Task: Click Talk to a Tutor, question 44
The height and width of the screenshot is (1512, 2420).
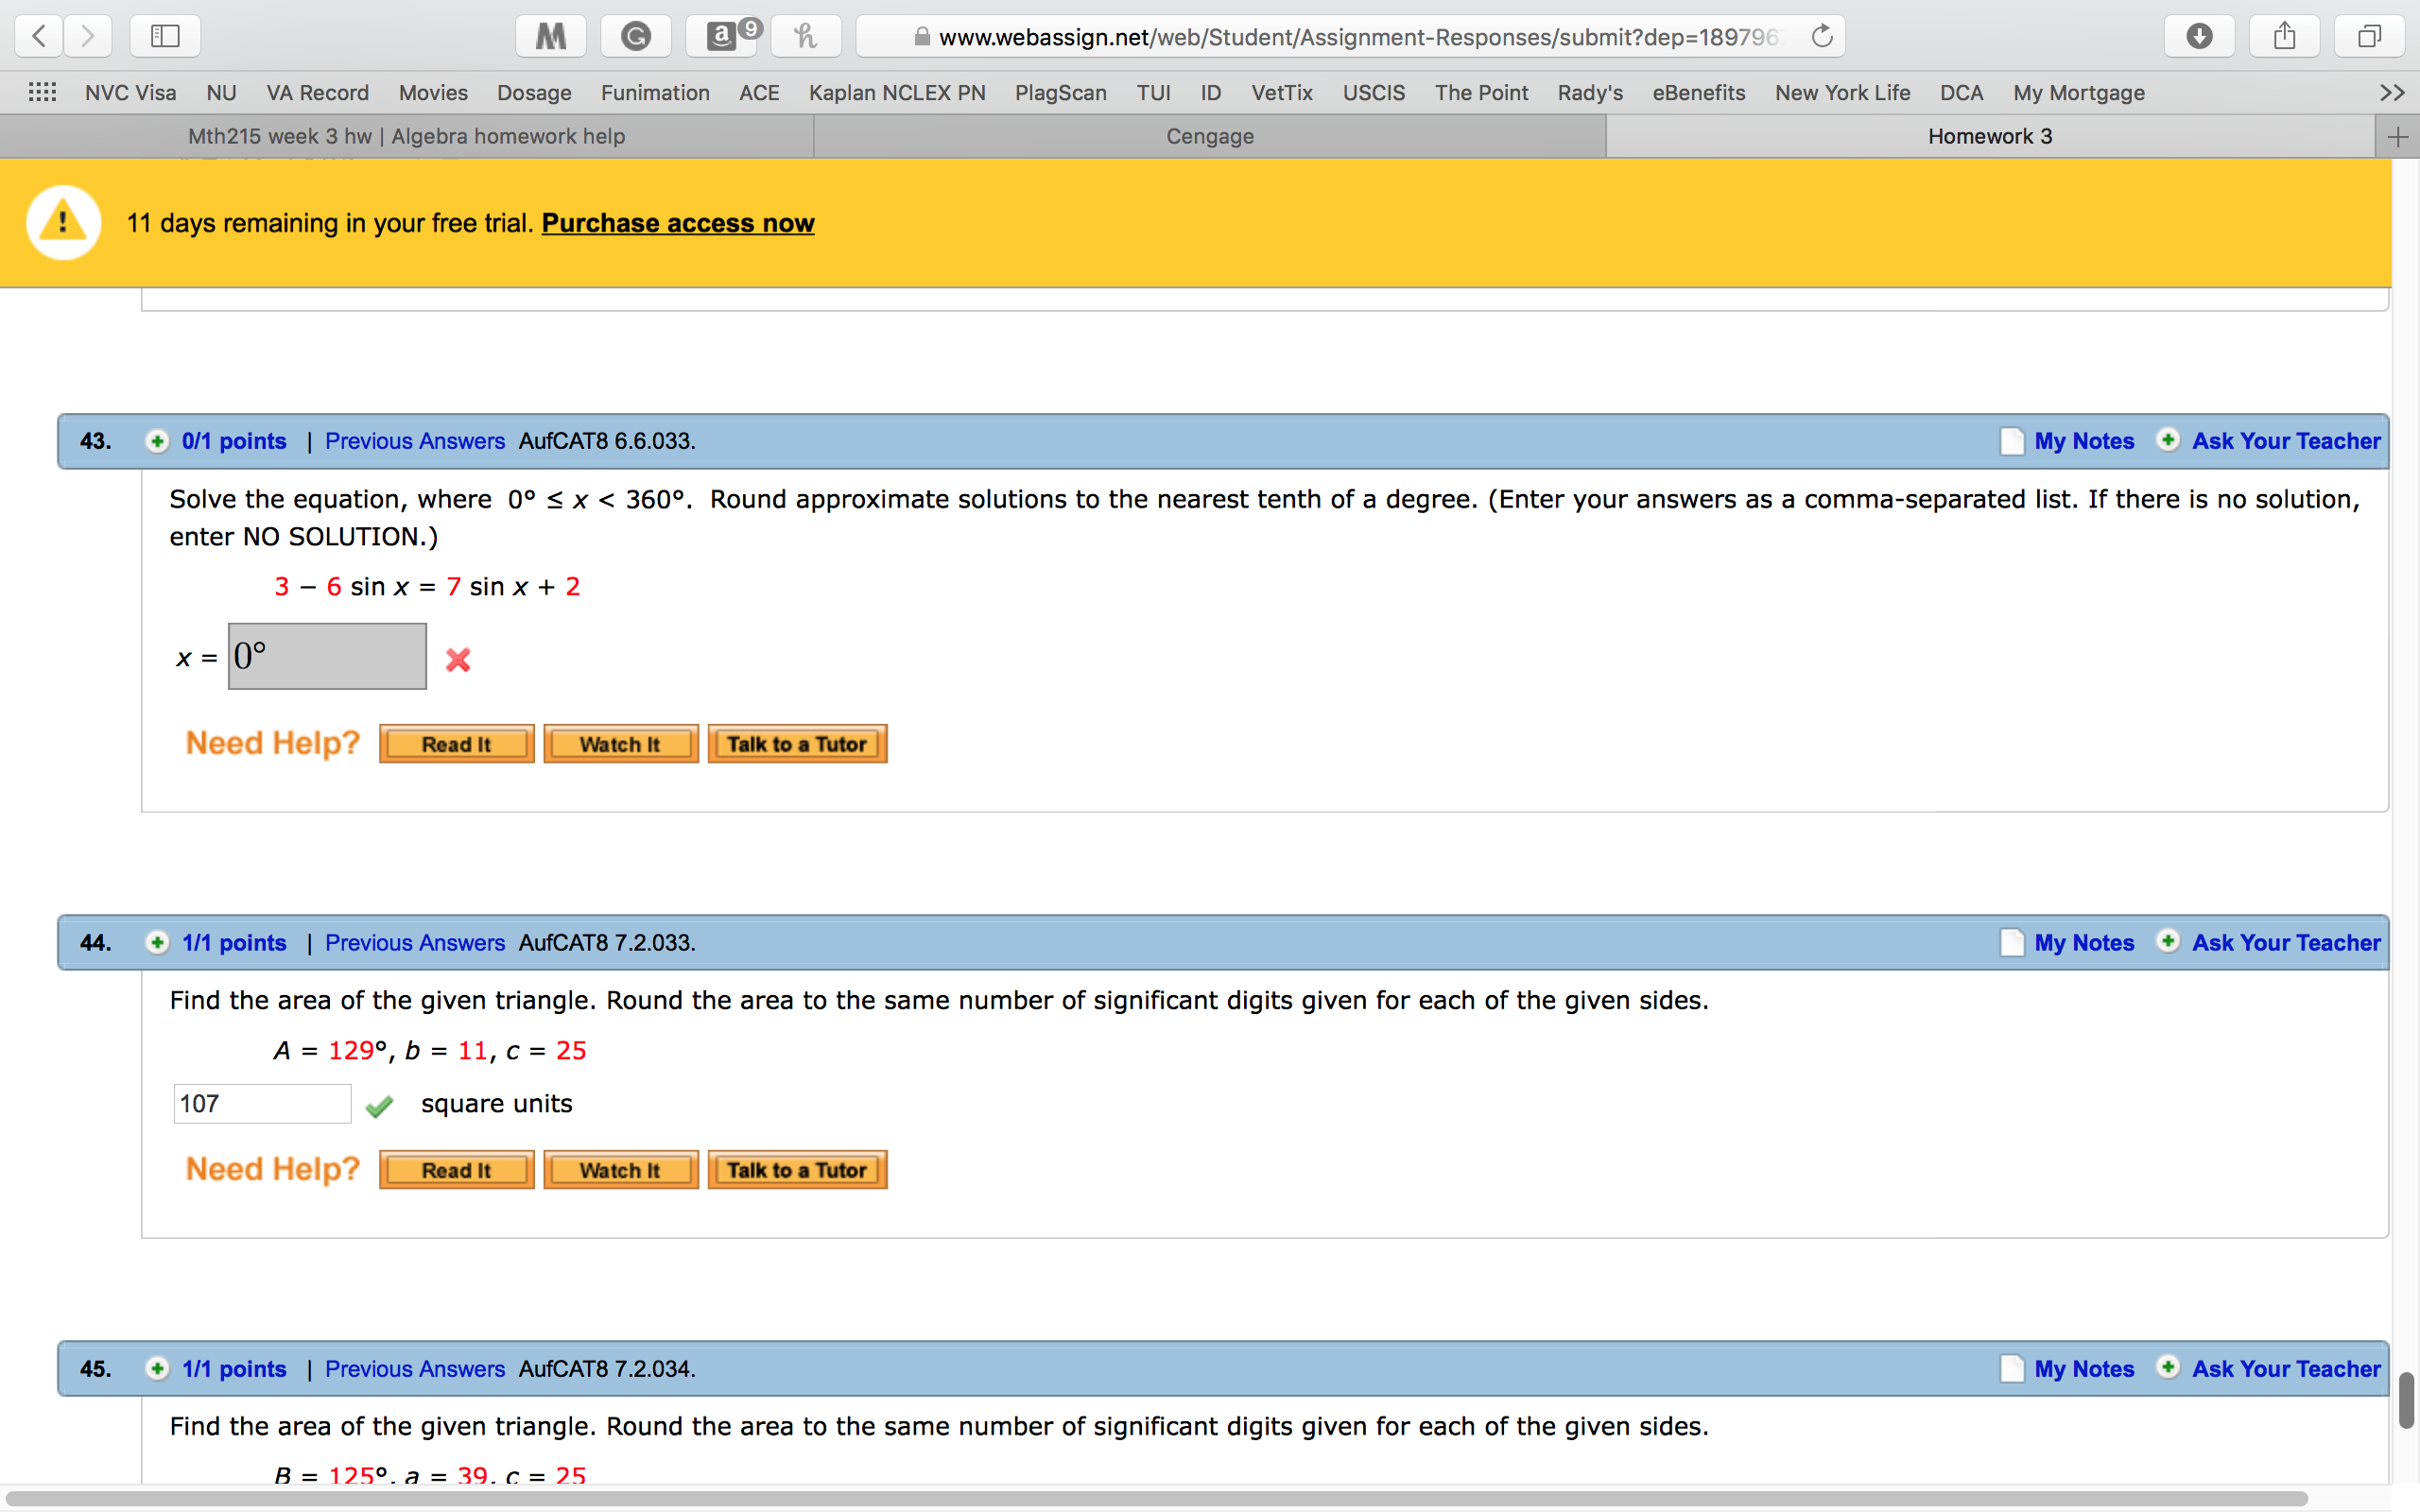Action: click(797, 1170)
